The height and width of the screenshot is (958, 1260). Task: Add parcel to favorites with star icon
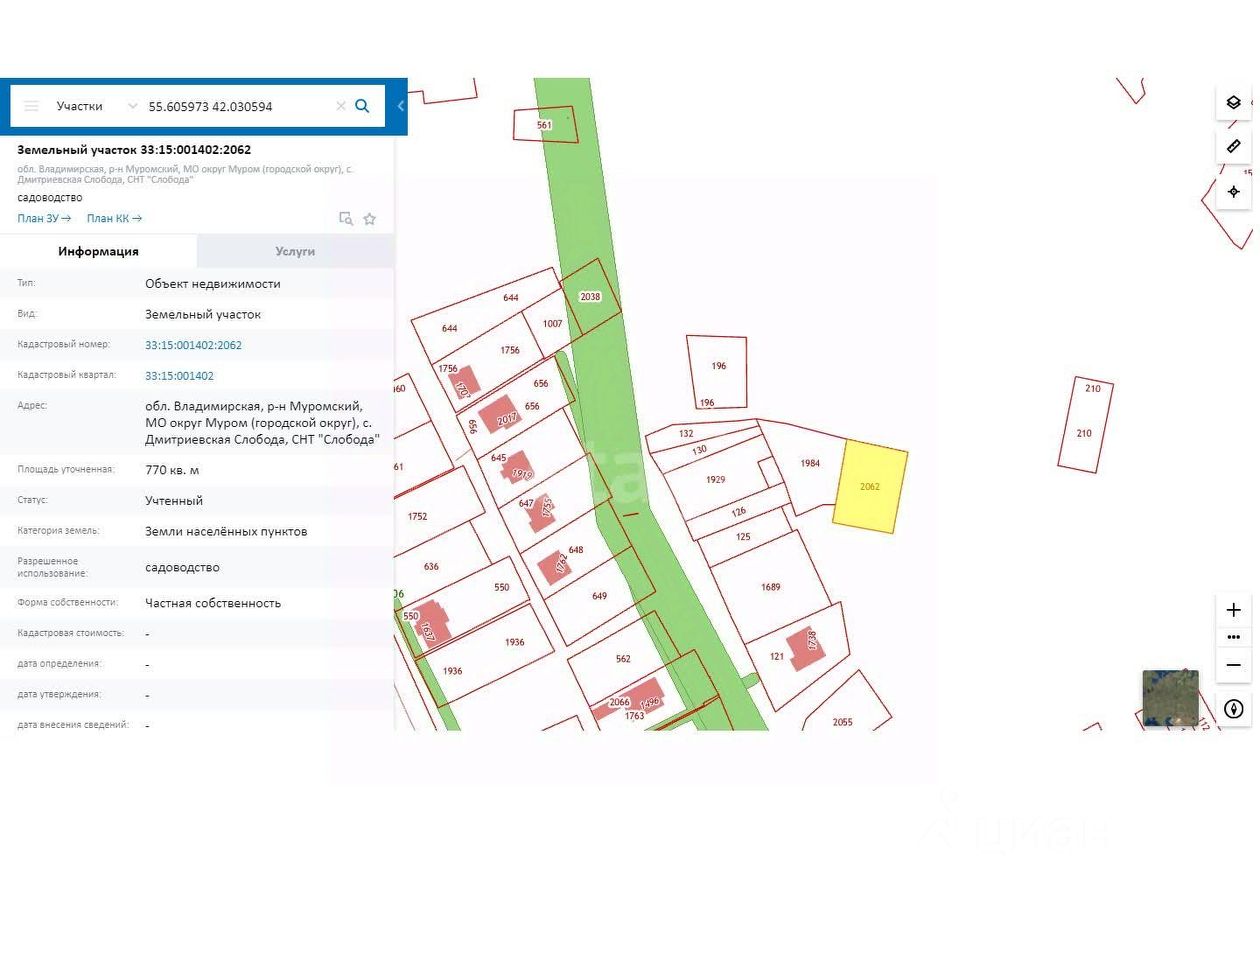point(370,219)
